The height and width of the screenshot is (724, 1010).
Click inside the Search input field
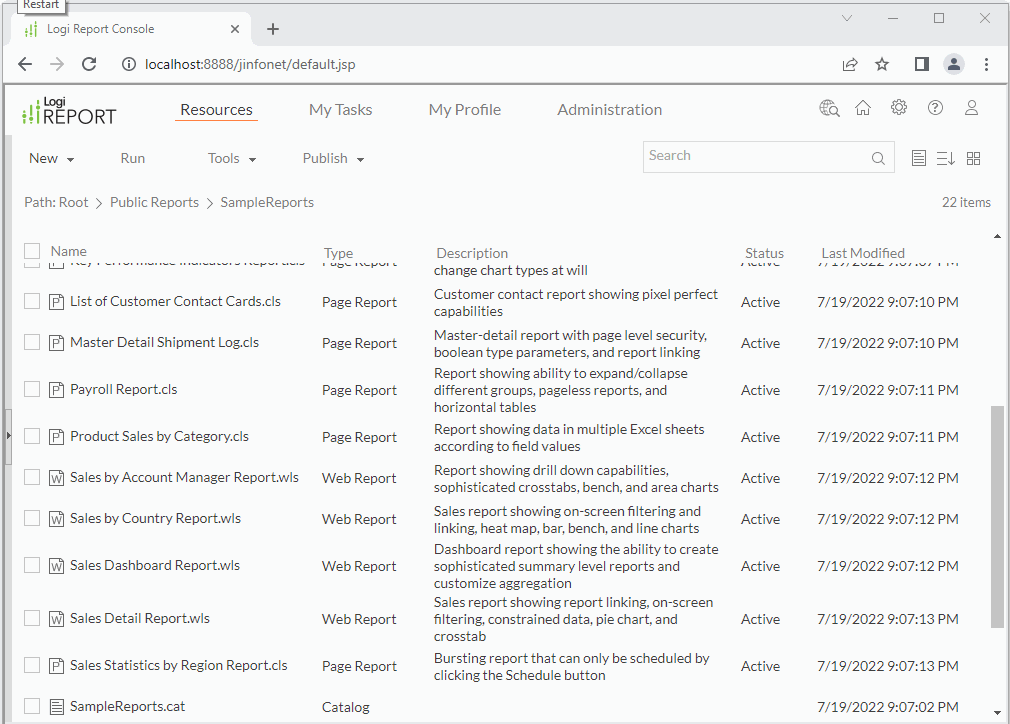(755, 156)
